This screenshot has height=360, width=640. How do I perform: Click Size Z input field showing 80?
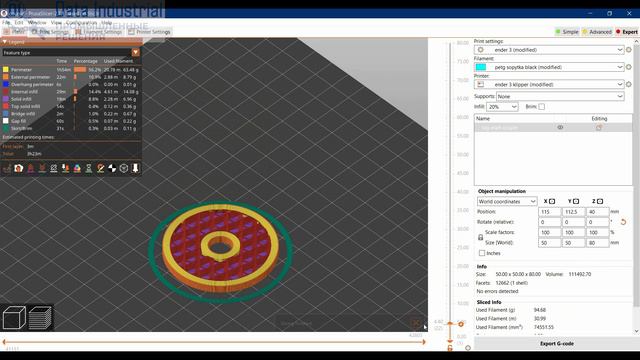click(598, 242)
